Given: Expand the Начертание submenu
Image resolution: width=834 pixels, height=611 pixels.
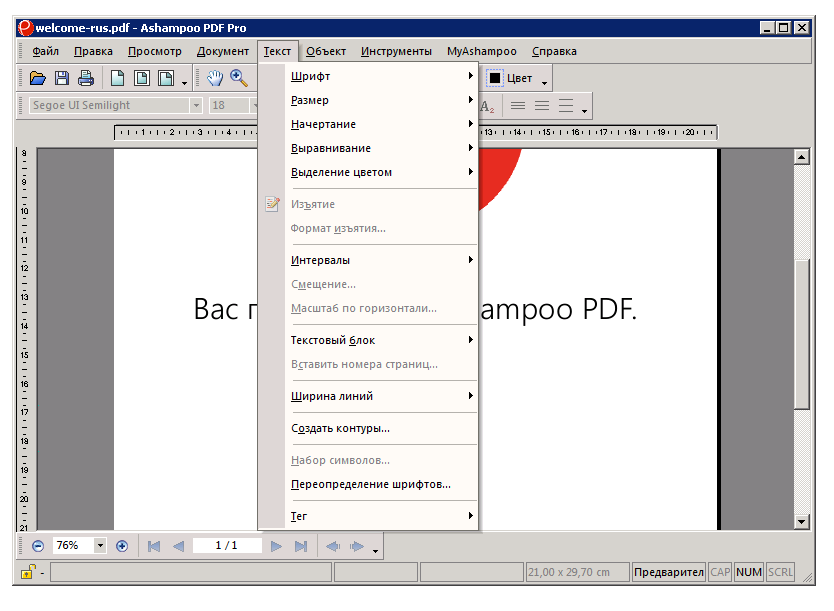Looking at the screenshot, I should point(381,124).
